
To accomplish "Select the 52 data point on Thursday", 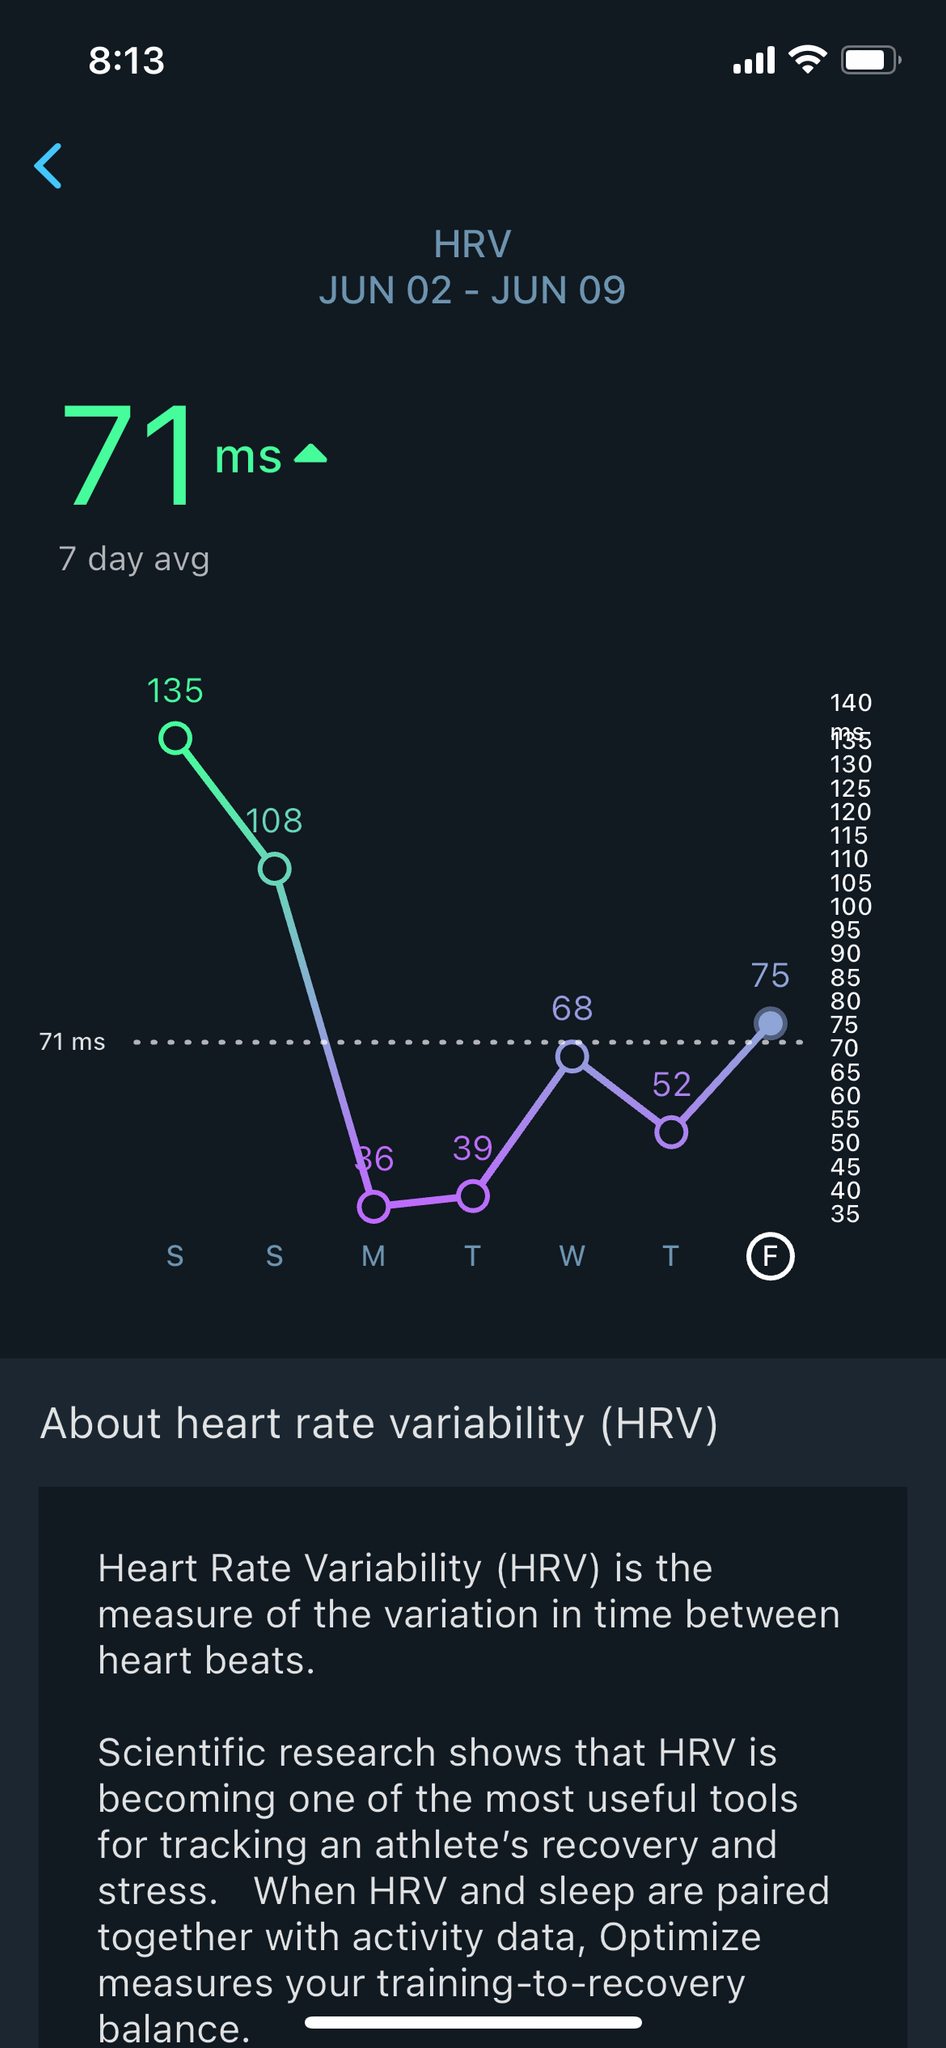I will click(x=671, y=1132).
